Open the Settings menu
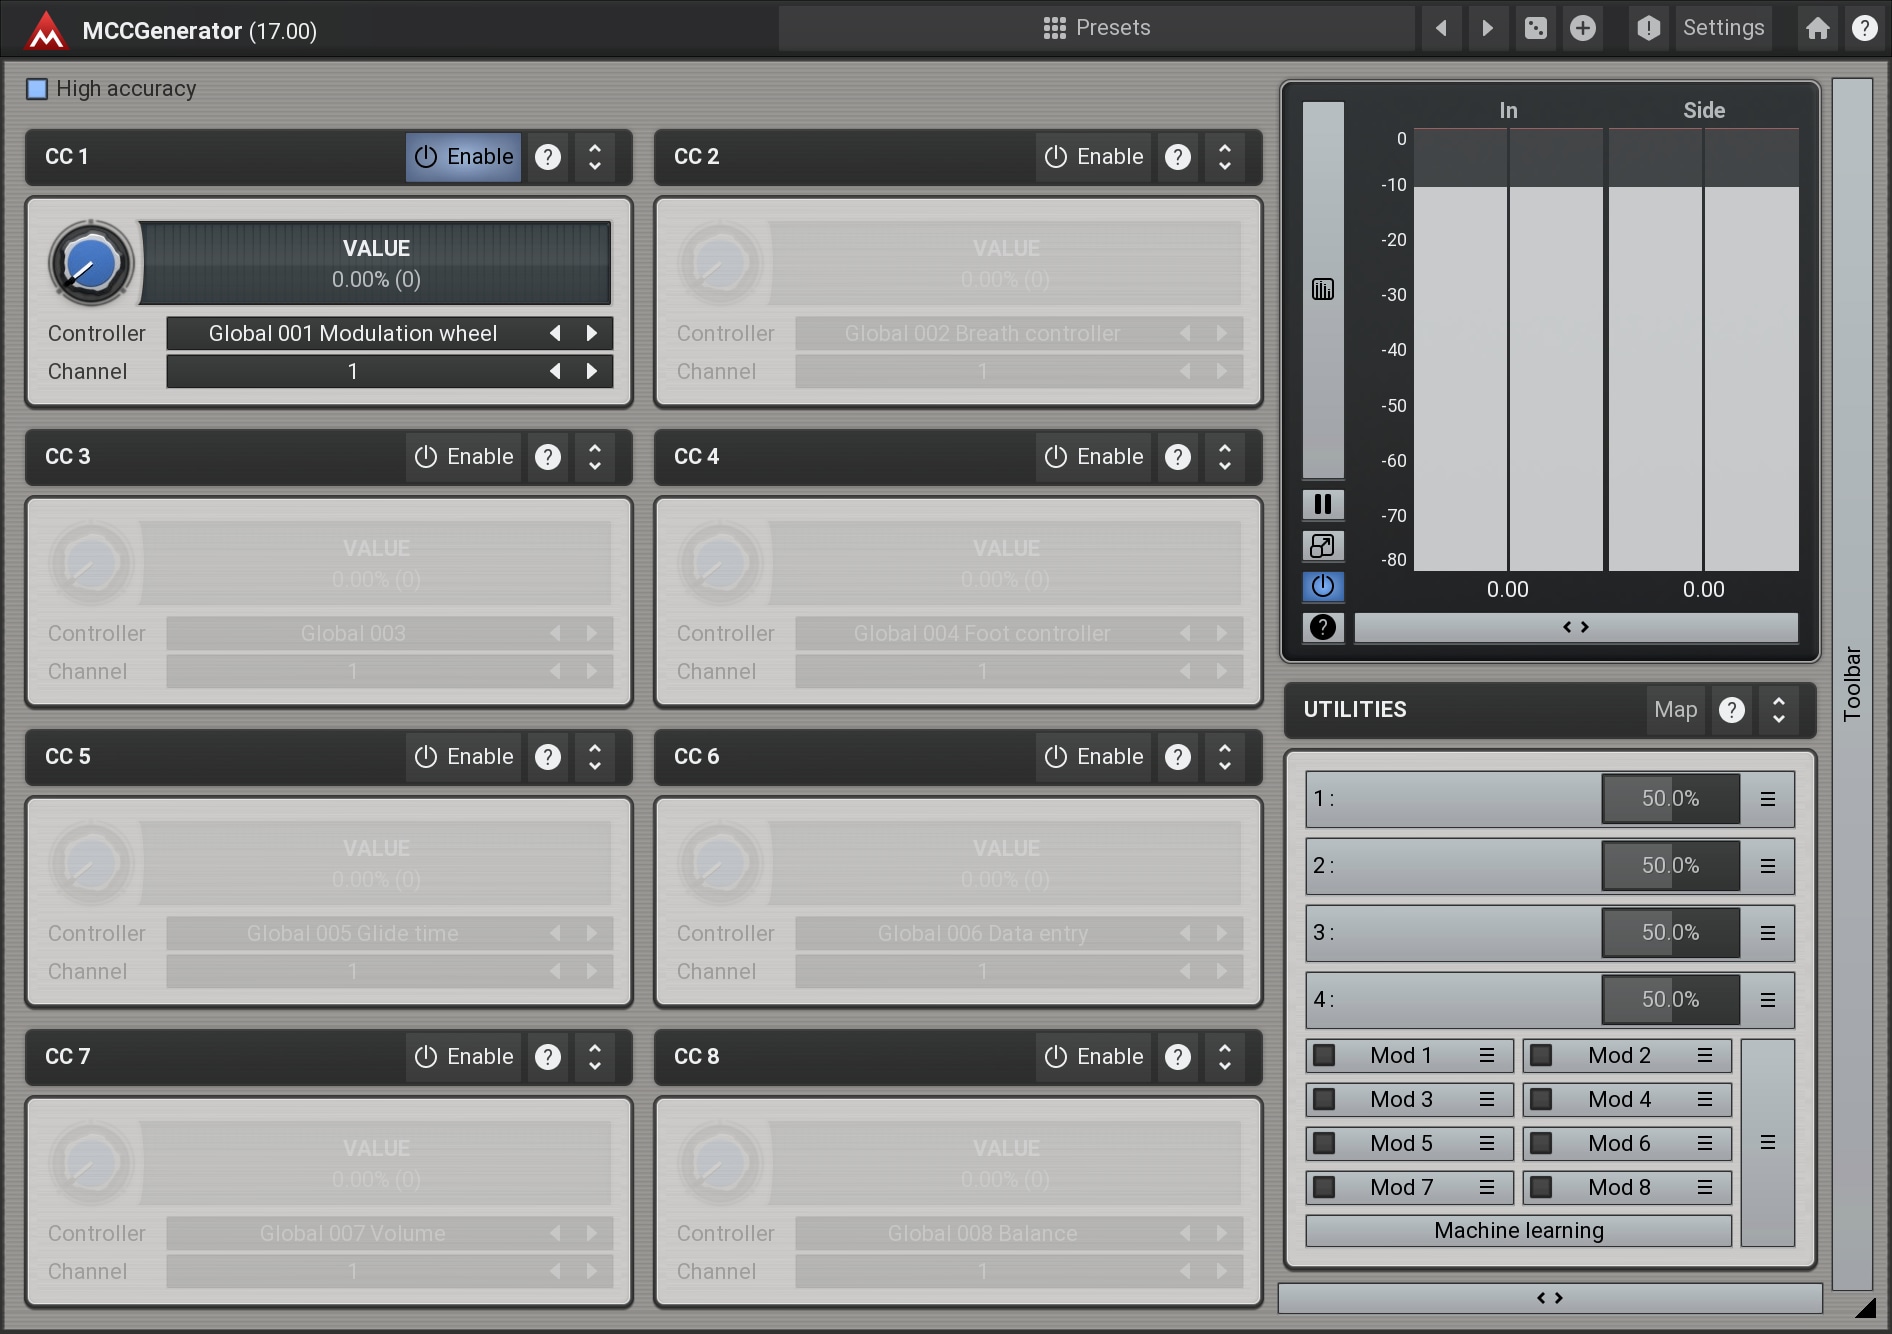This screenshot has height=1334, width=1892. click(x=1722, y=28)
